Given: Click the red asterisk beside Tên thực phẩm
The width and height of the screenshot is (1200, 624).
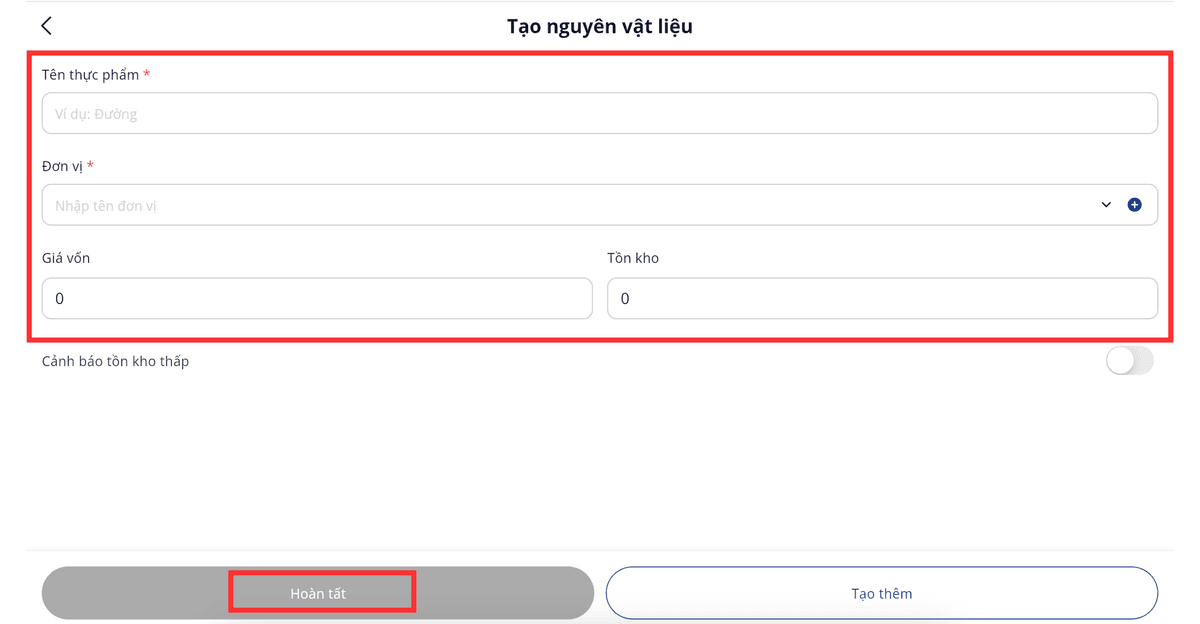Looking at the screenshot, I should pyautogui.click(x=147, y=75).
